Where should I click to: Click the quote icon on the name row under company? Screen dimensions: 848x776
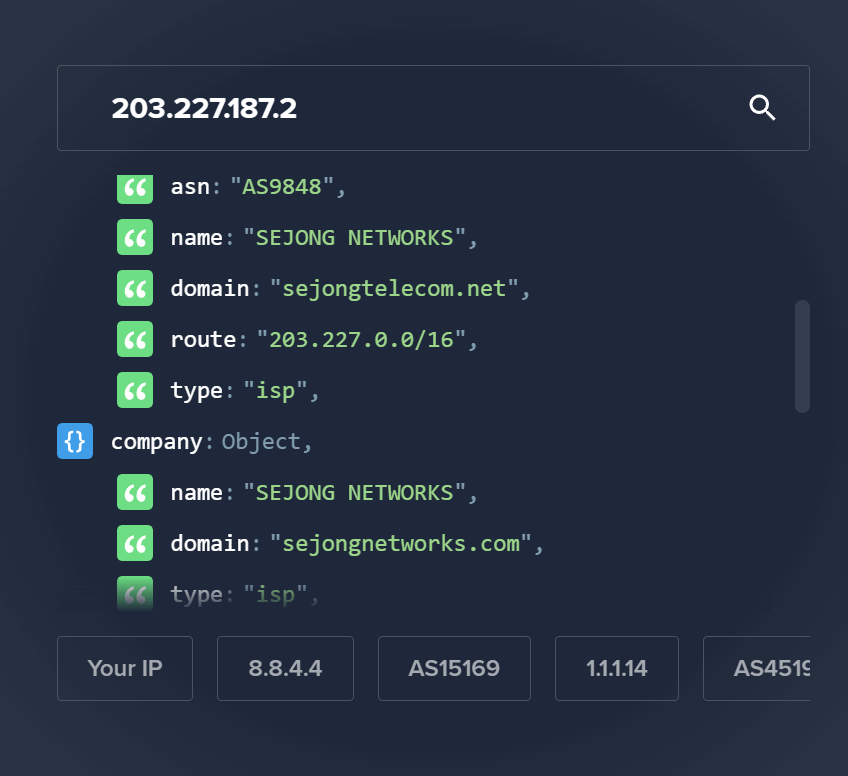[135, 492]
